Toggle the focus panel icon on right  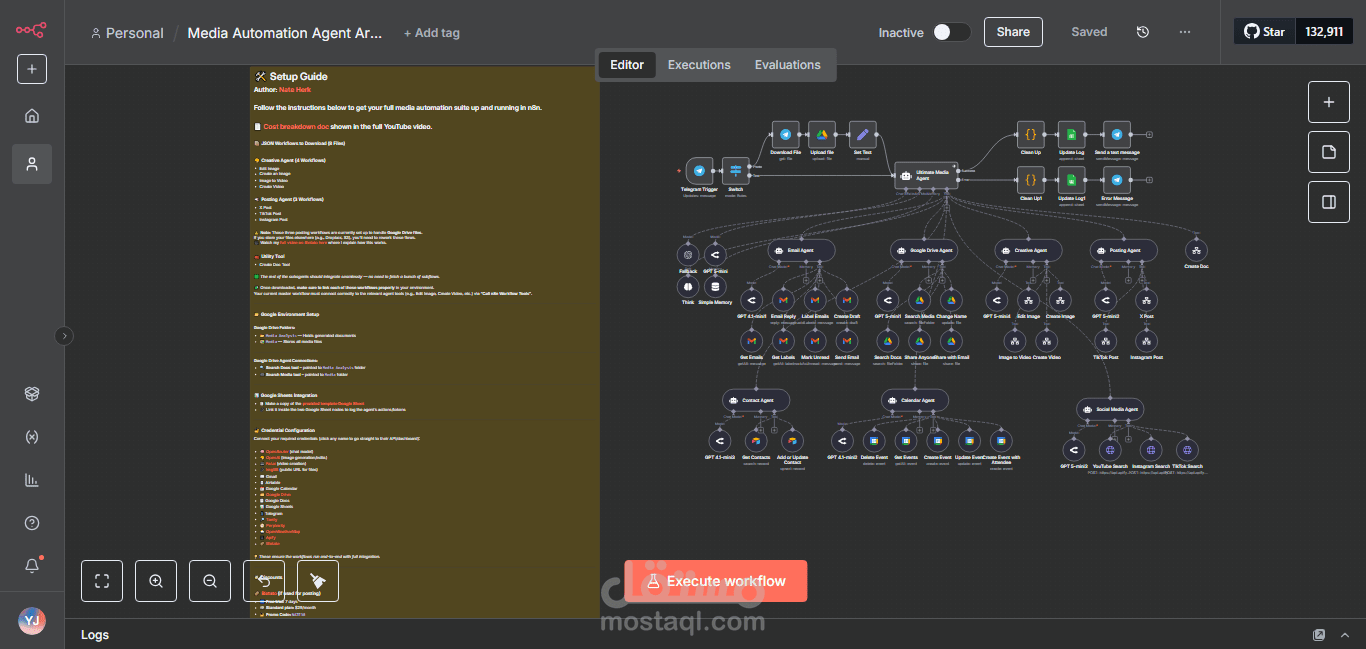tap(1329, 202)
